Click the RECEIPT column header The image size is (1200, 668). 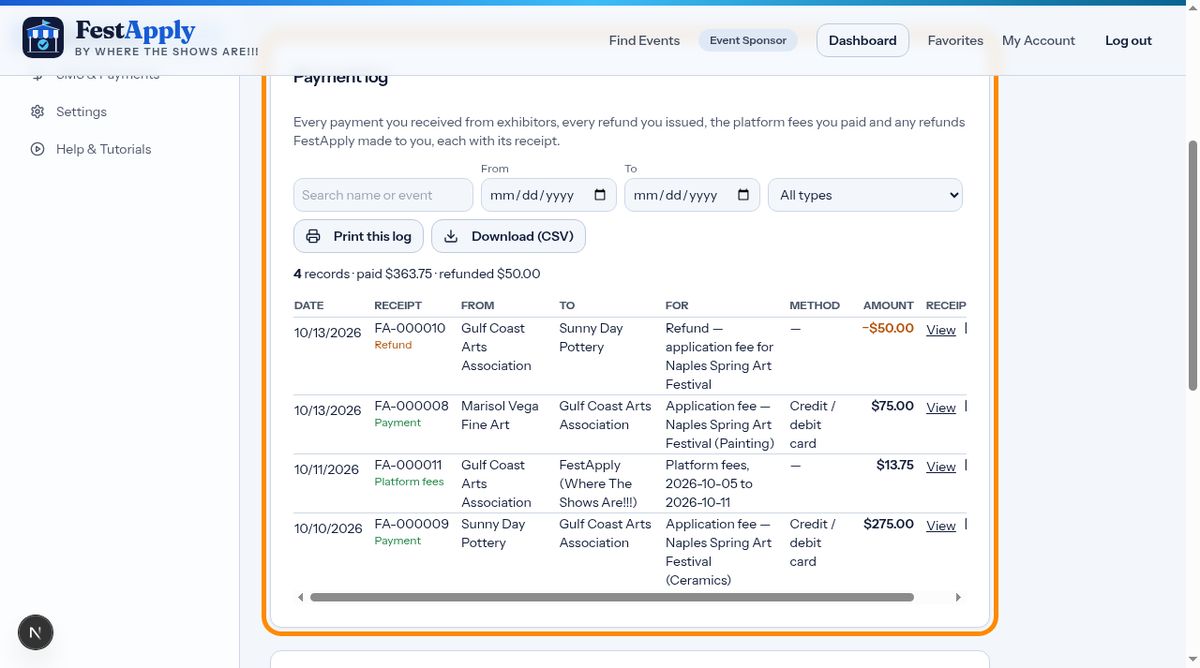pyautogui.click(x=398, y=305)
